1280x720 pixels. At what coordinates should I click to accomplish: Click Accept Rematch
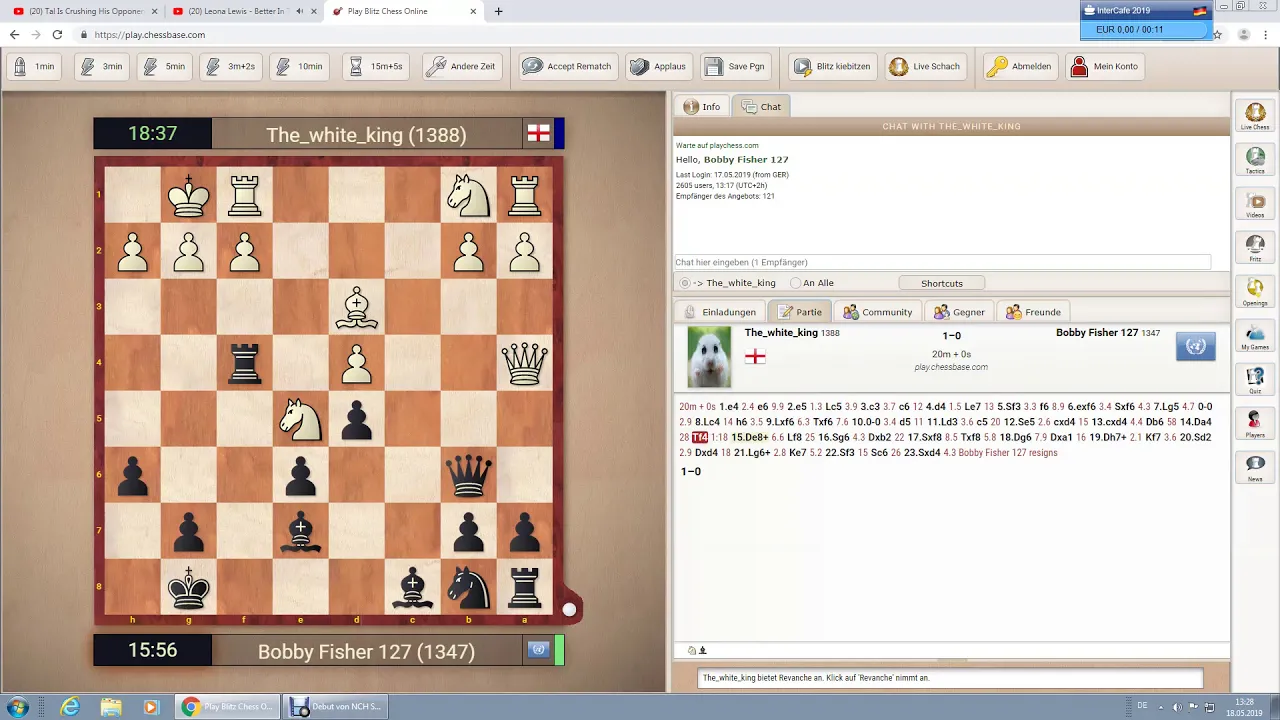click(568, 66)
